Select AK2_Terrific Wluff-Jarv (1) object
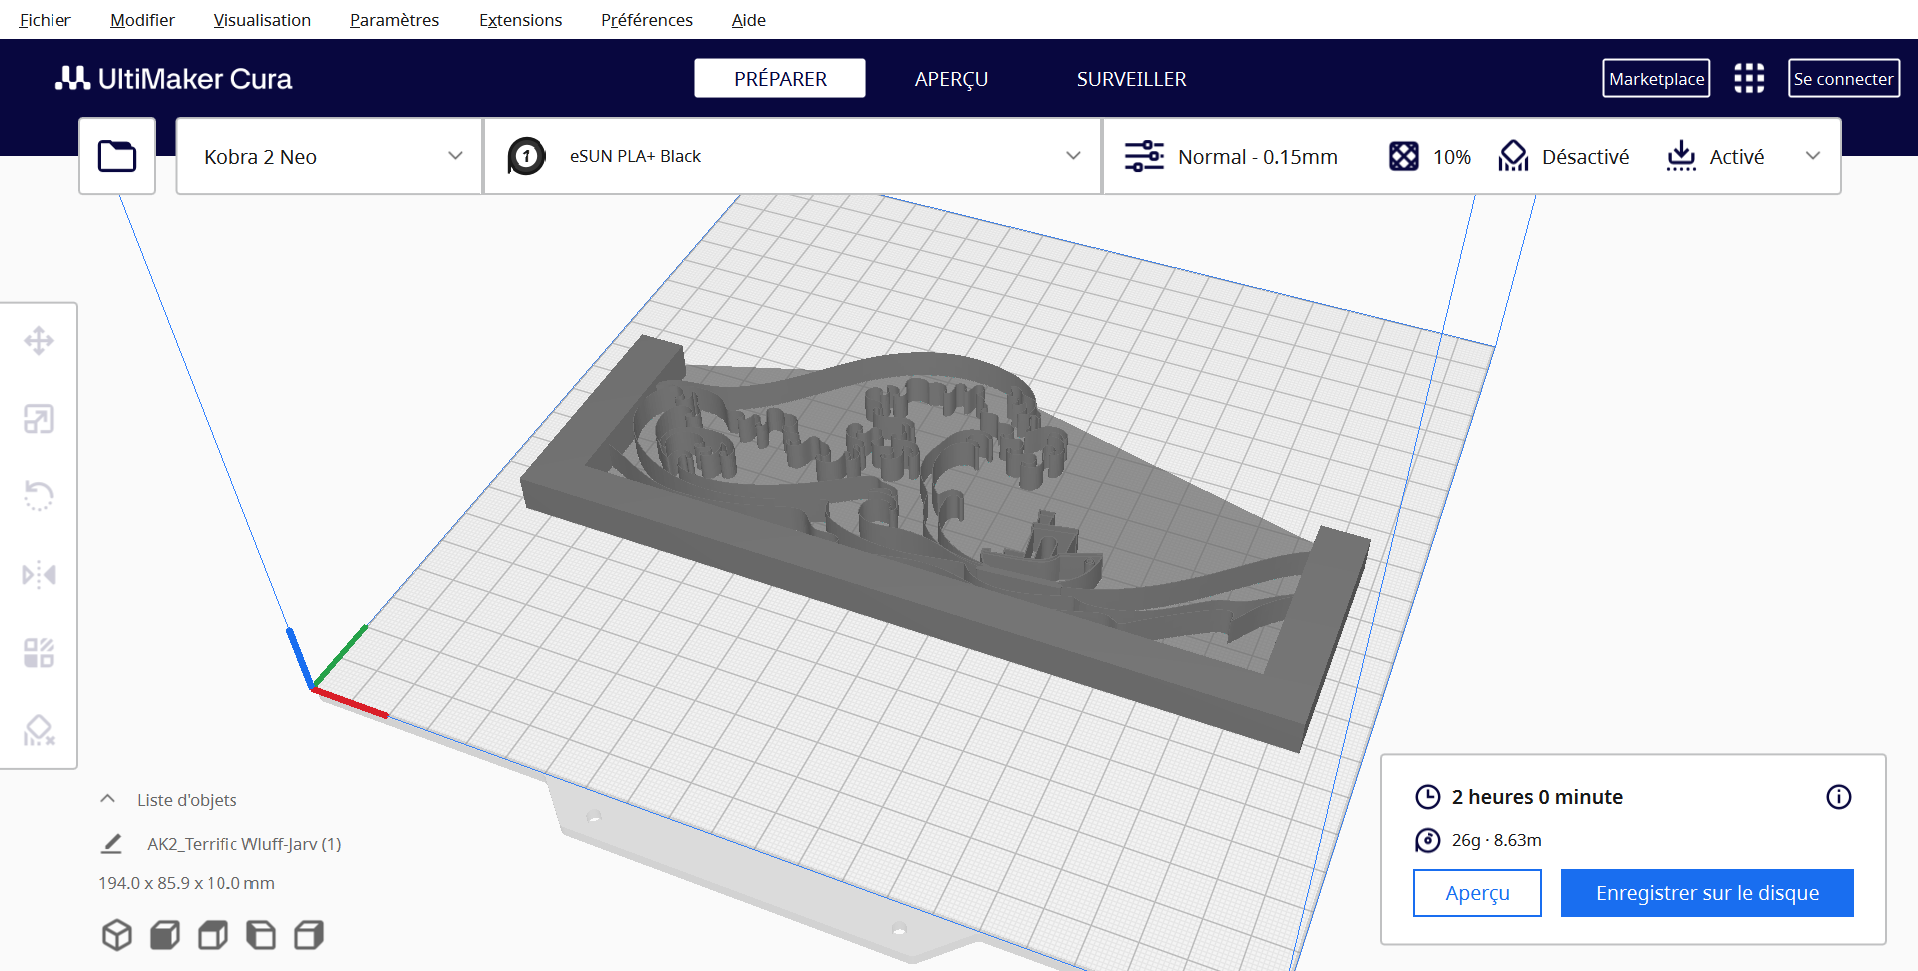This screenshot has width=1918, height=971. tap(244, 844)
